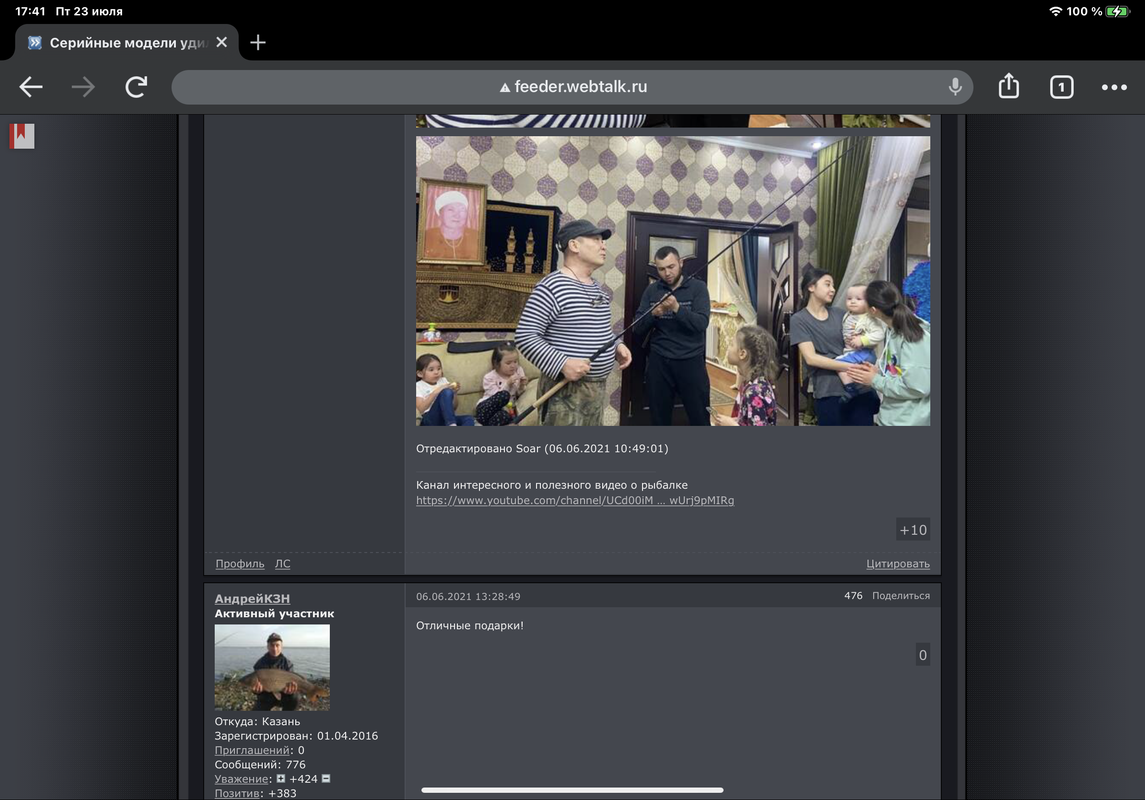The width and height of the screenshot is (1145, 800).
Task: Open a new tab with plus icon
Action: [258, 42]
